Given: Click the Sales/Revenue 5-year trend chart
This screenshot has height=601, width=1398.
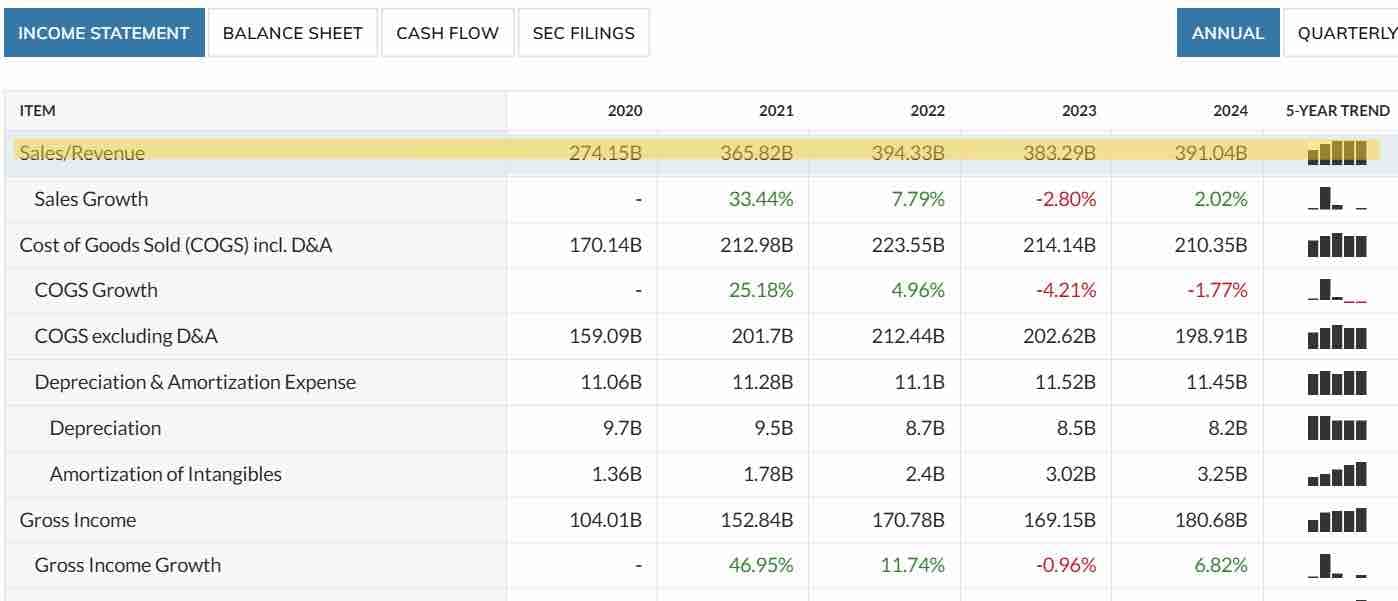Looking at the screenshot, I should tap(1337, 153).
